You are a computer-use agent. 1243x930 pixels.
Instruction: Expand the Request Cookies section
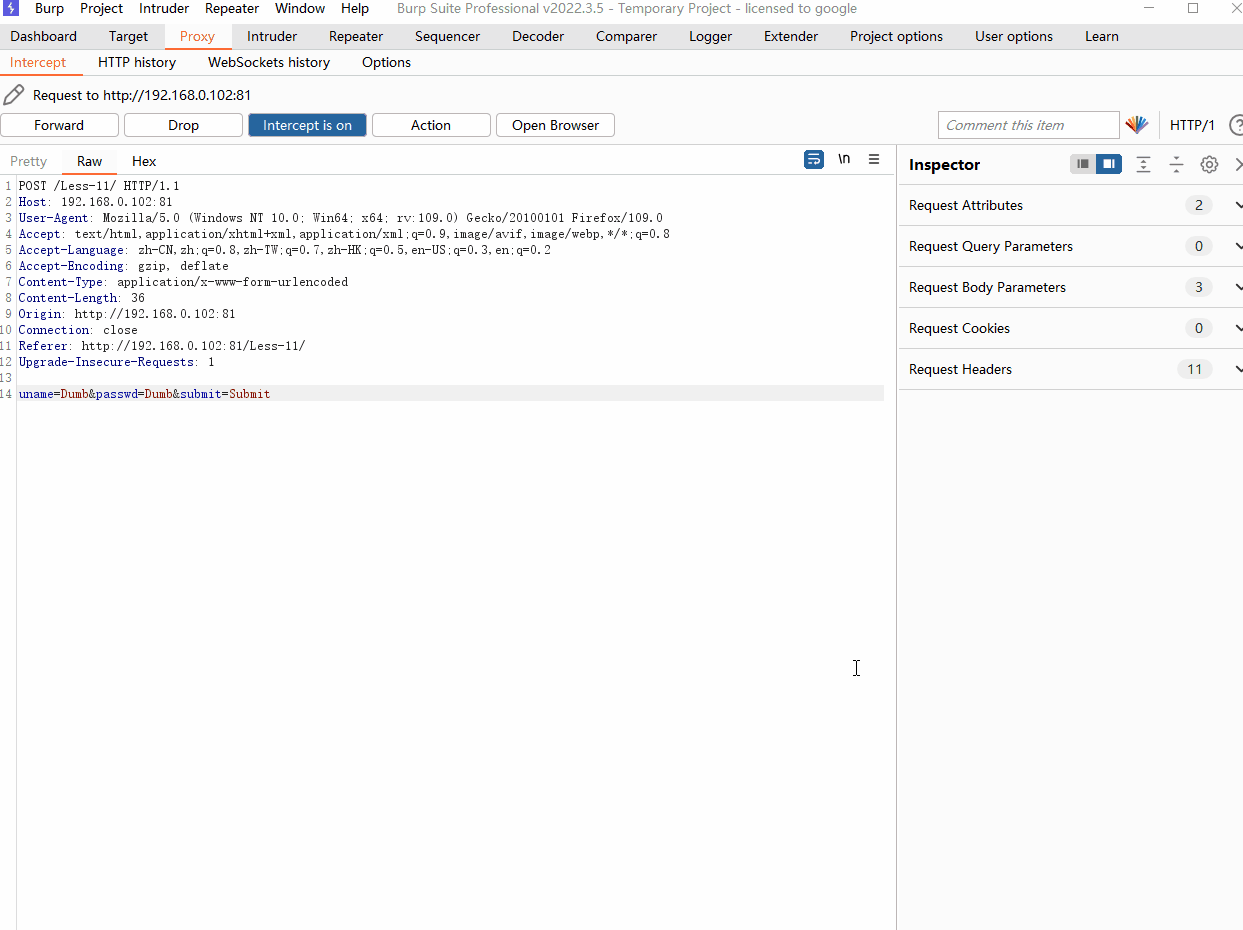(x=1071, y=328)
